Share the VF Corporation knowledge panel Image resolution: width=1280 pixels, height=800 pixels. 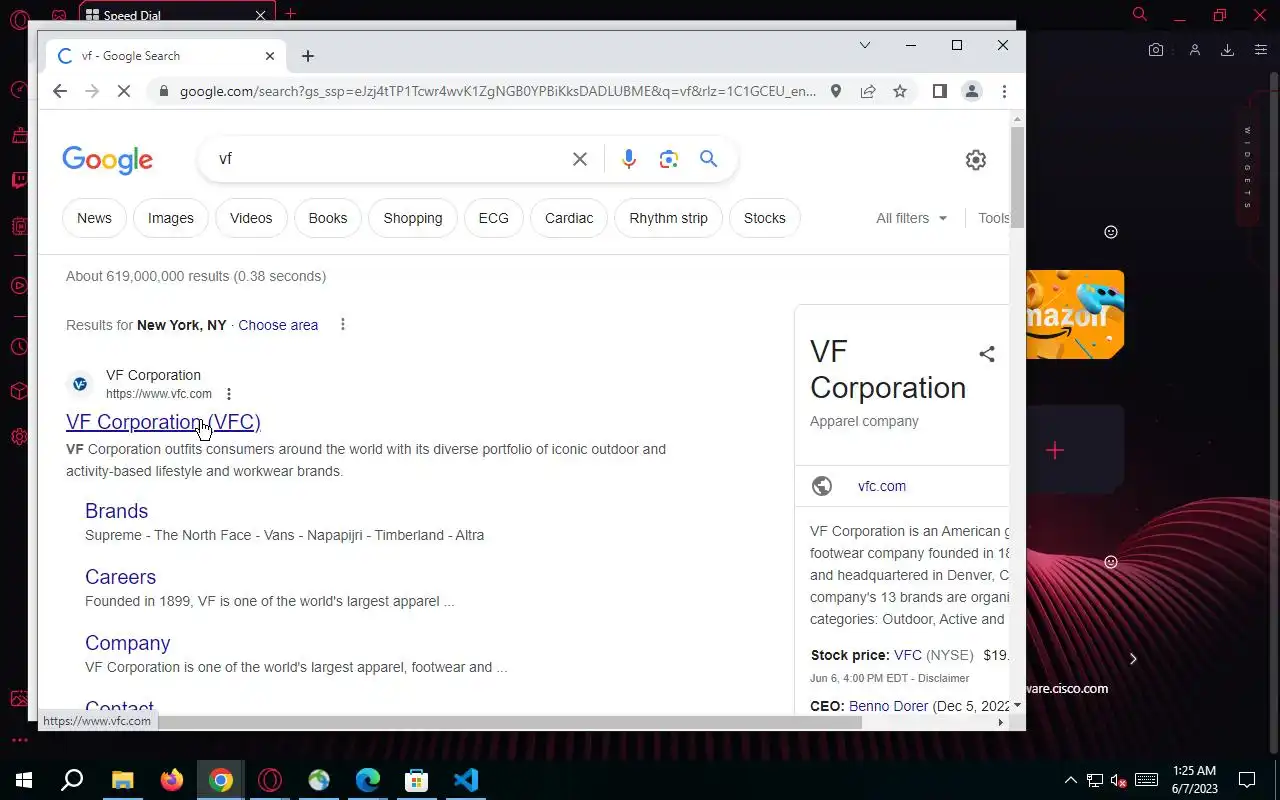point(987,354)
